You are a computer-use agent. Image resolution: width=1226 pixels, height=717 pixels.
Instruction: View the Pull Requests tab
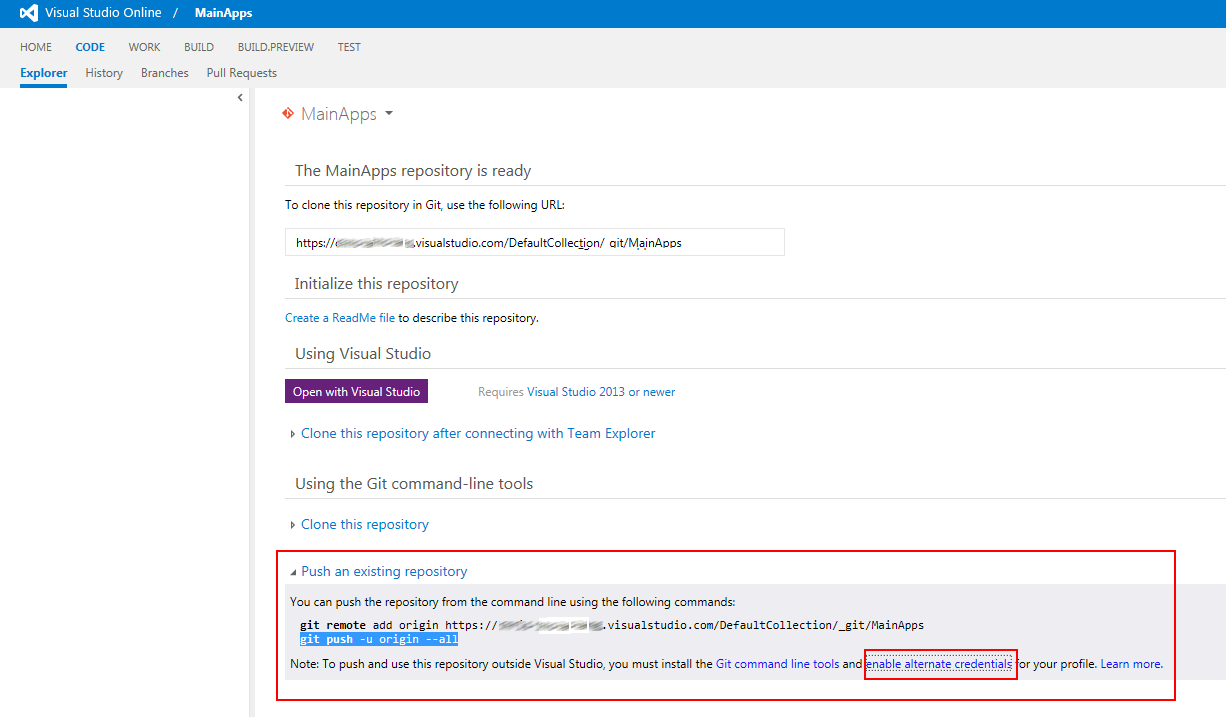[242, 73]
